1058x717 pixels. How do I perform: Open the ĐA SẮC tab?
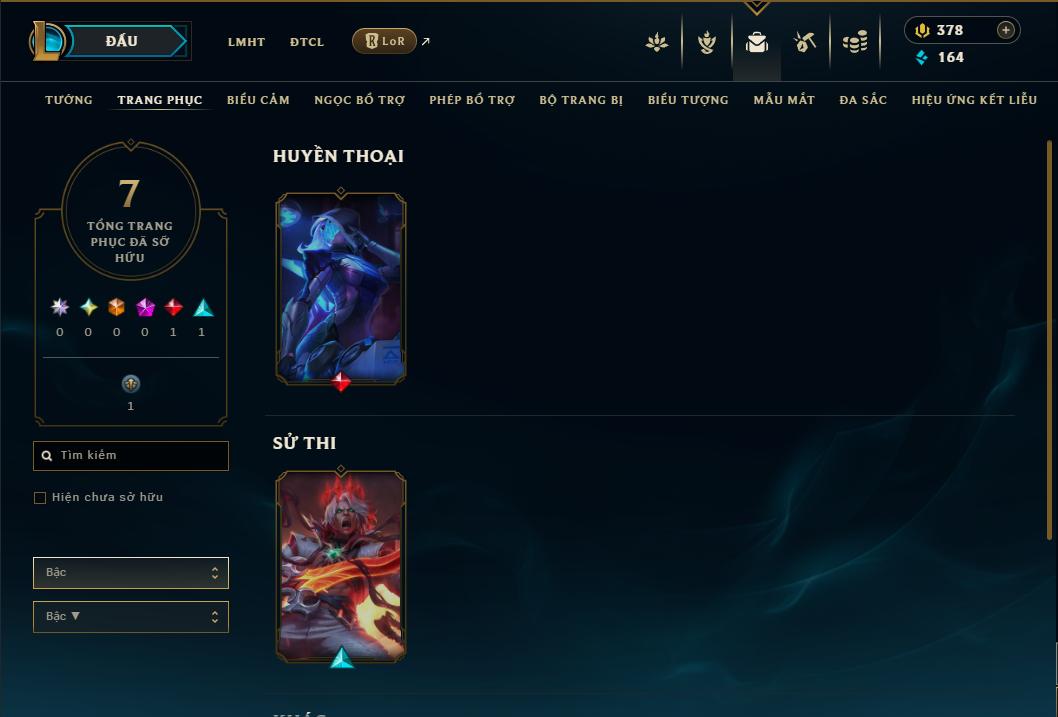click(863, 100)
